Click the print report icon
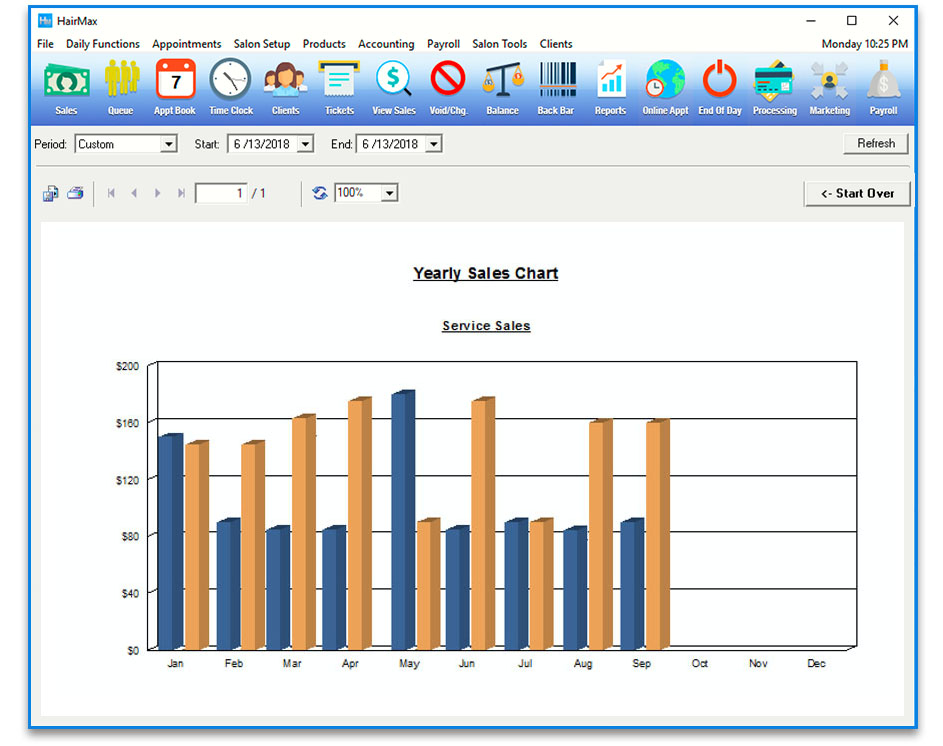This screenshot has width=943, height=746. click(x=75, y=193)
